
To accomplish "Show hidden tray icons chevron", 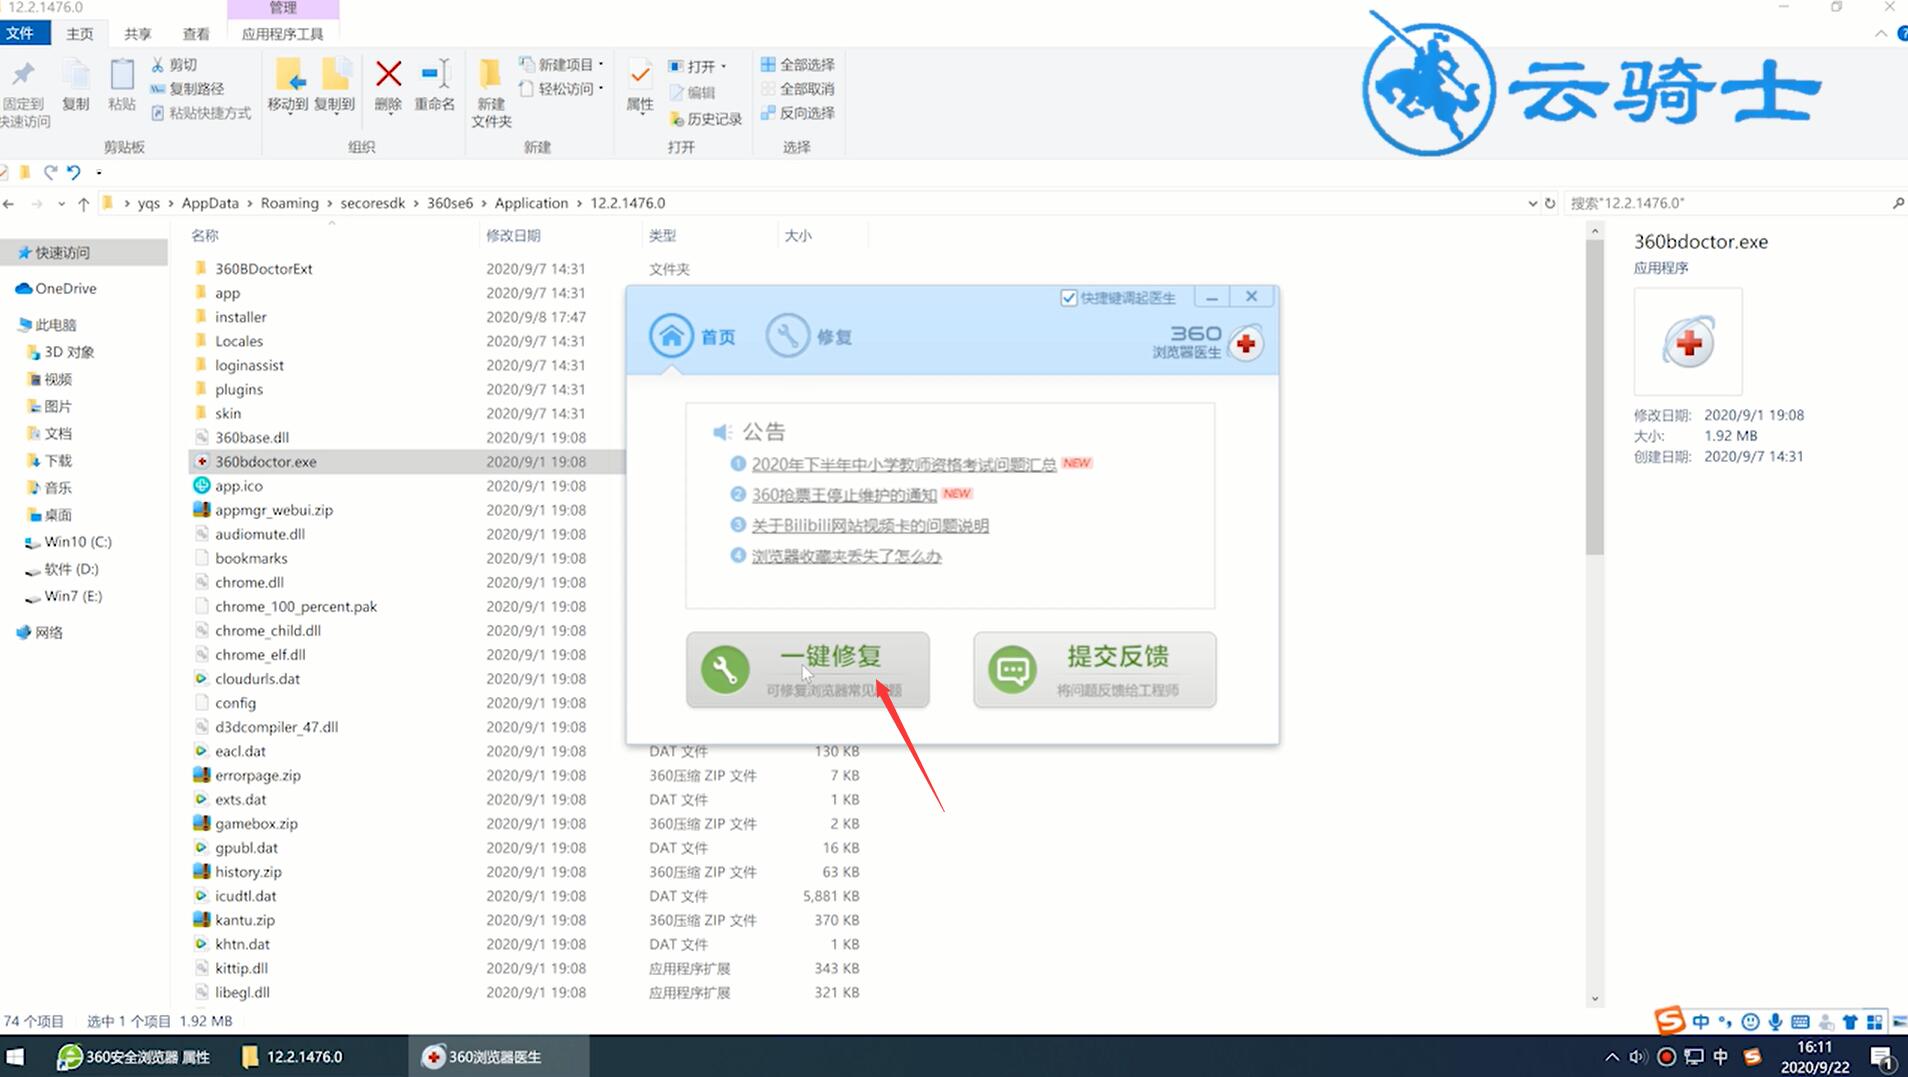I will point(1612,1057).
